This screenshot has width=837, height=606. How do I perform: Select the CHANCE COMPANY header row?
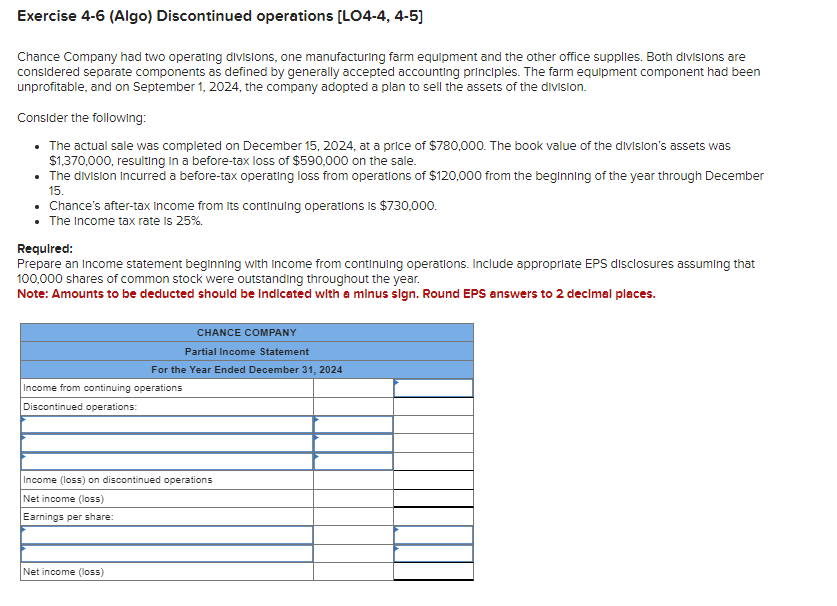click(247, 332)
